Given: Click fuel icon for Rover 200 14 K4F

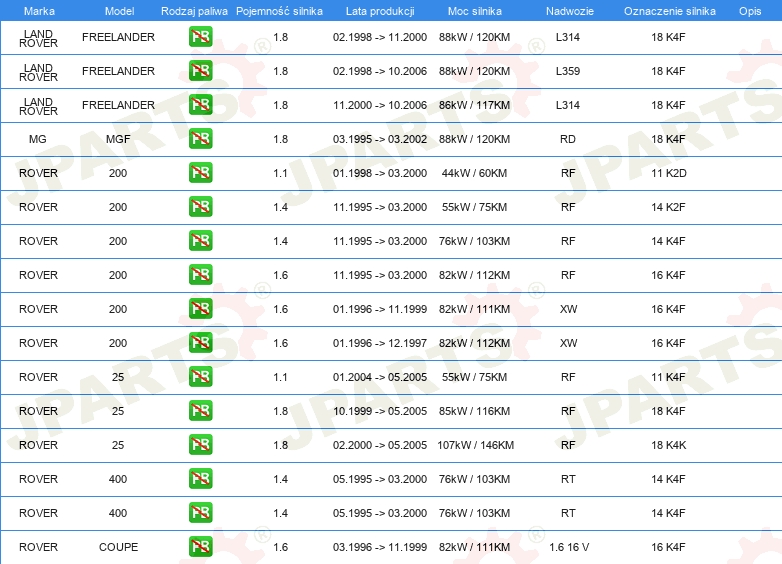Looking at the screenshot, I should 200,240.
